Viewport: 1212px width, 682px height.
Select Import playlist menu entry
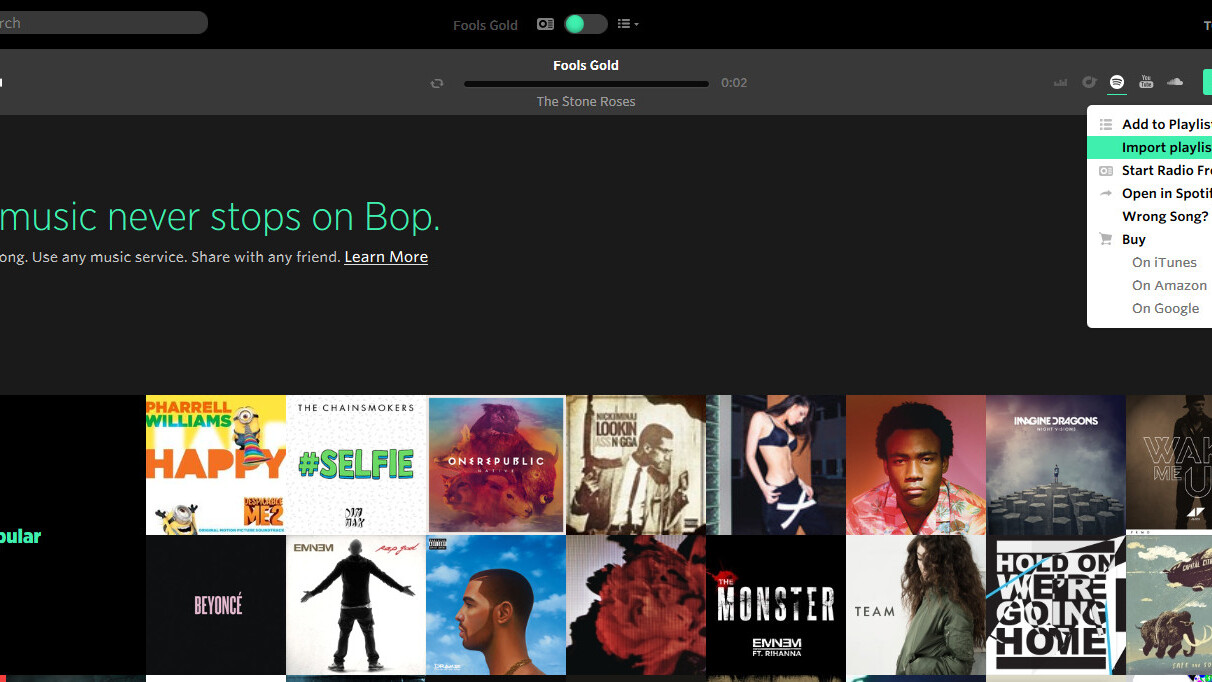(x=1149, y=147)
